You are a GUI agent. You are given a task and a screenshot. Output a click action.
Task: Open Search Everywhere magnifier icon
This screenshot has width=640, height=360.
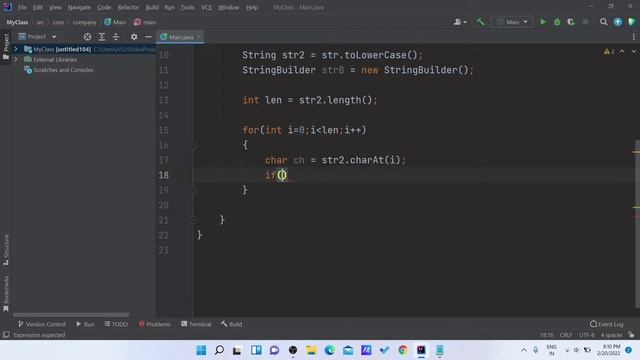603,22
